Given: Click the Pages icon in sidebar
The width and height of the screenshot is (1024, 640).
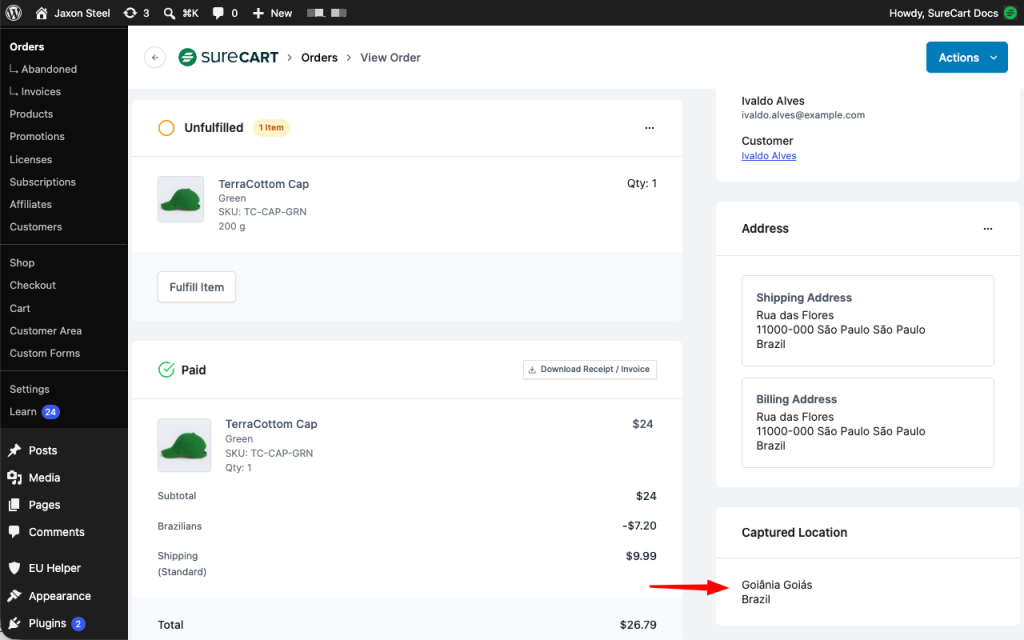Looking at the screenshot, I should [x=14, y=505].
